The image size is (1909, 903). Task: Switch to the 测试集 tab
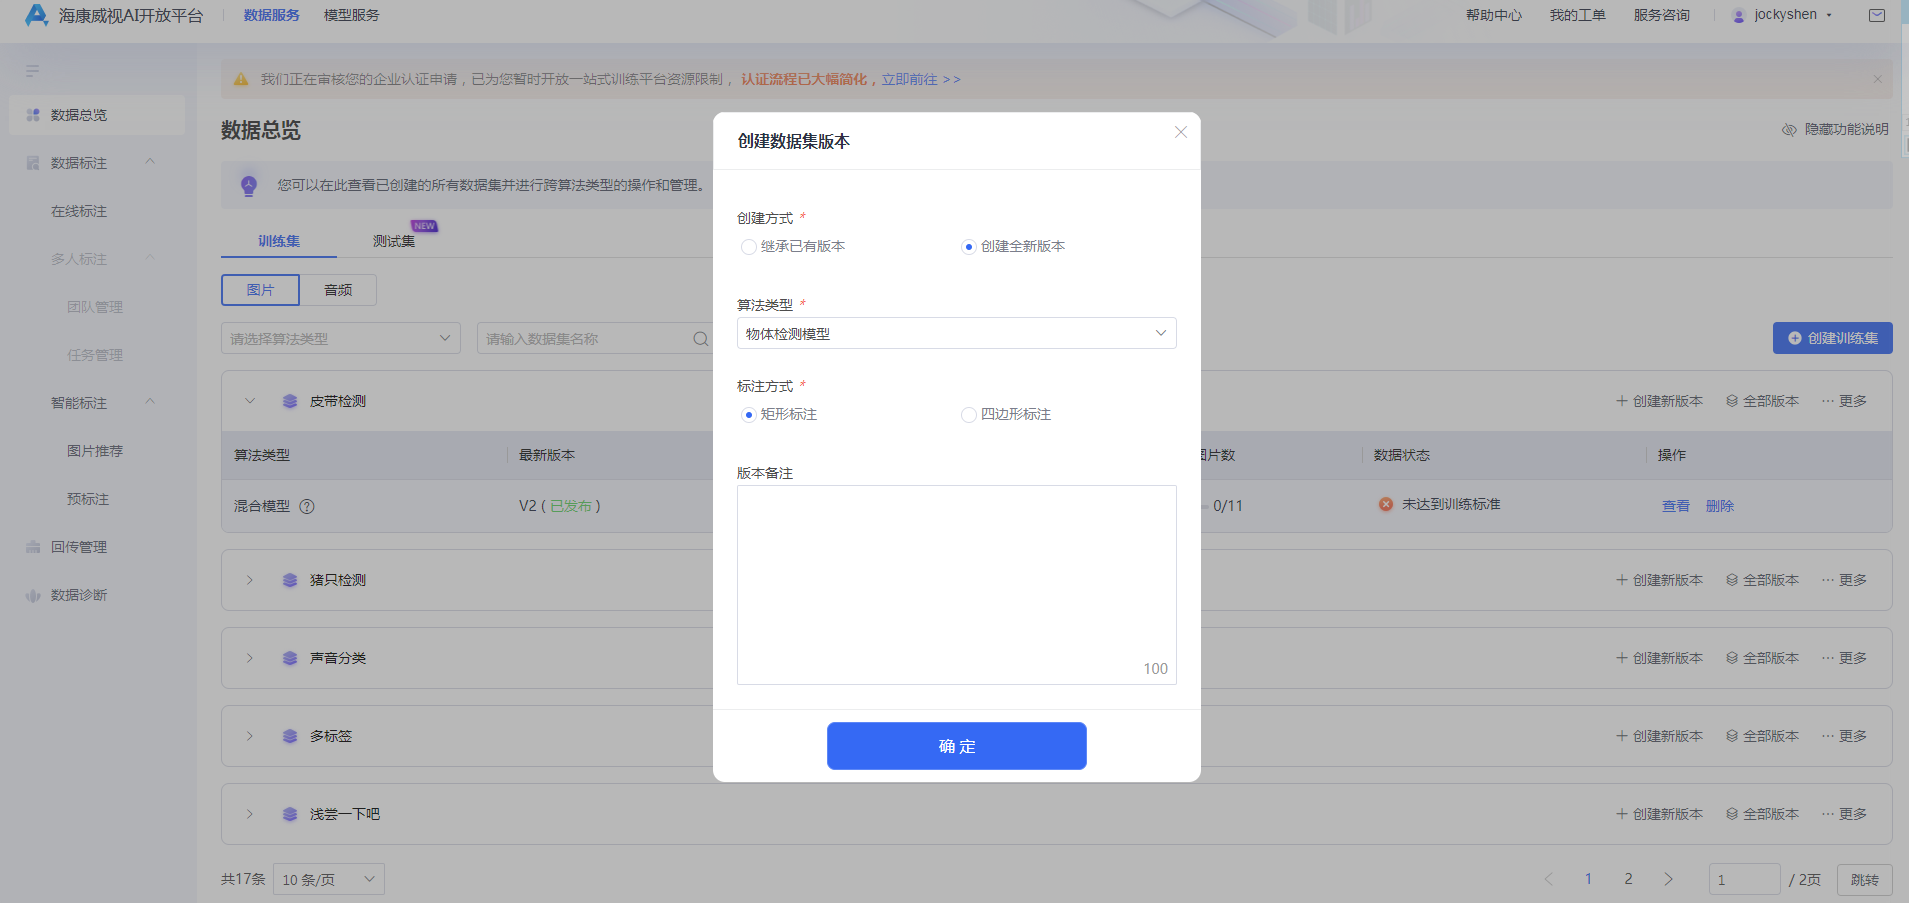pos(392,240)
